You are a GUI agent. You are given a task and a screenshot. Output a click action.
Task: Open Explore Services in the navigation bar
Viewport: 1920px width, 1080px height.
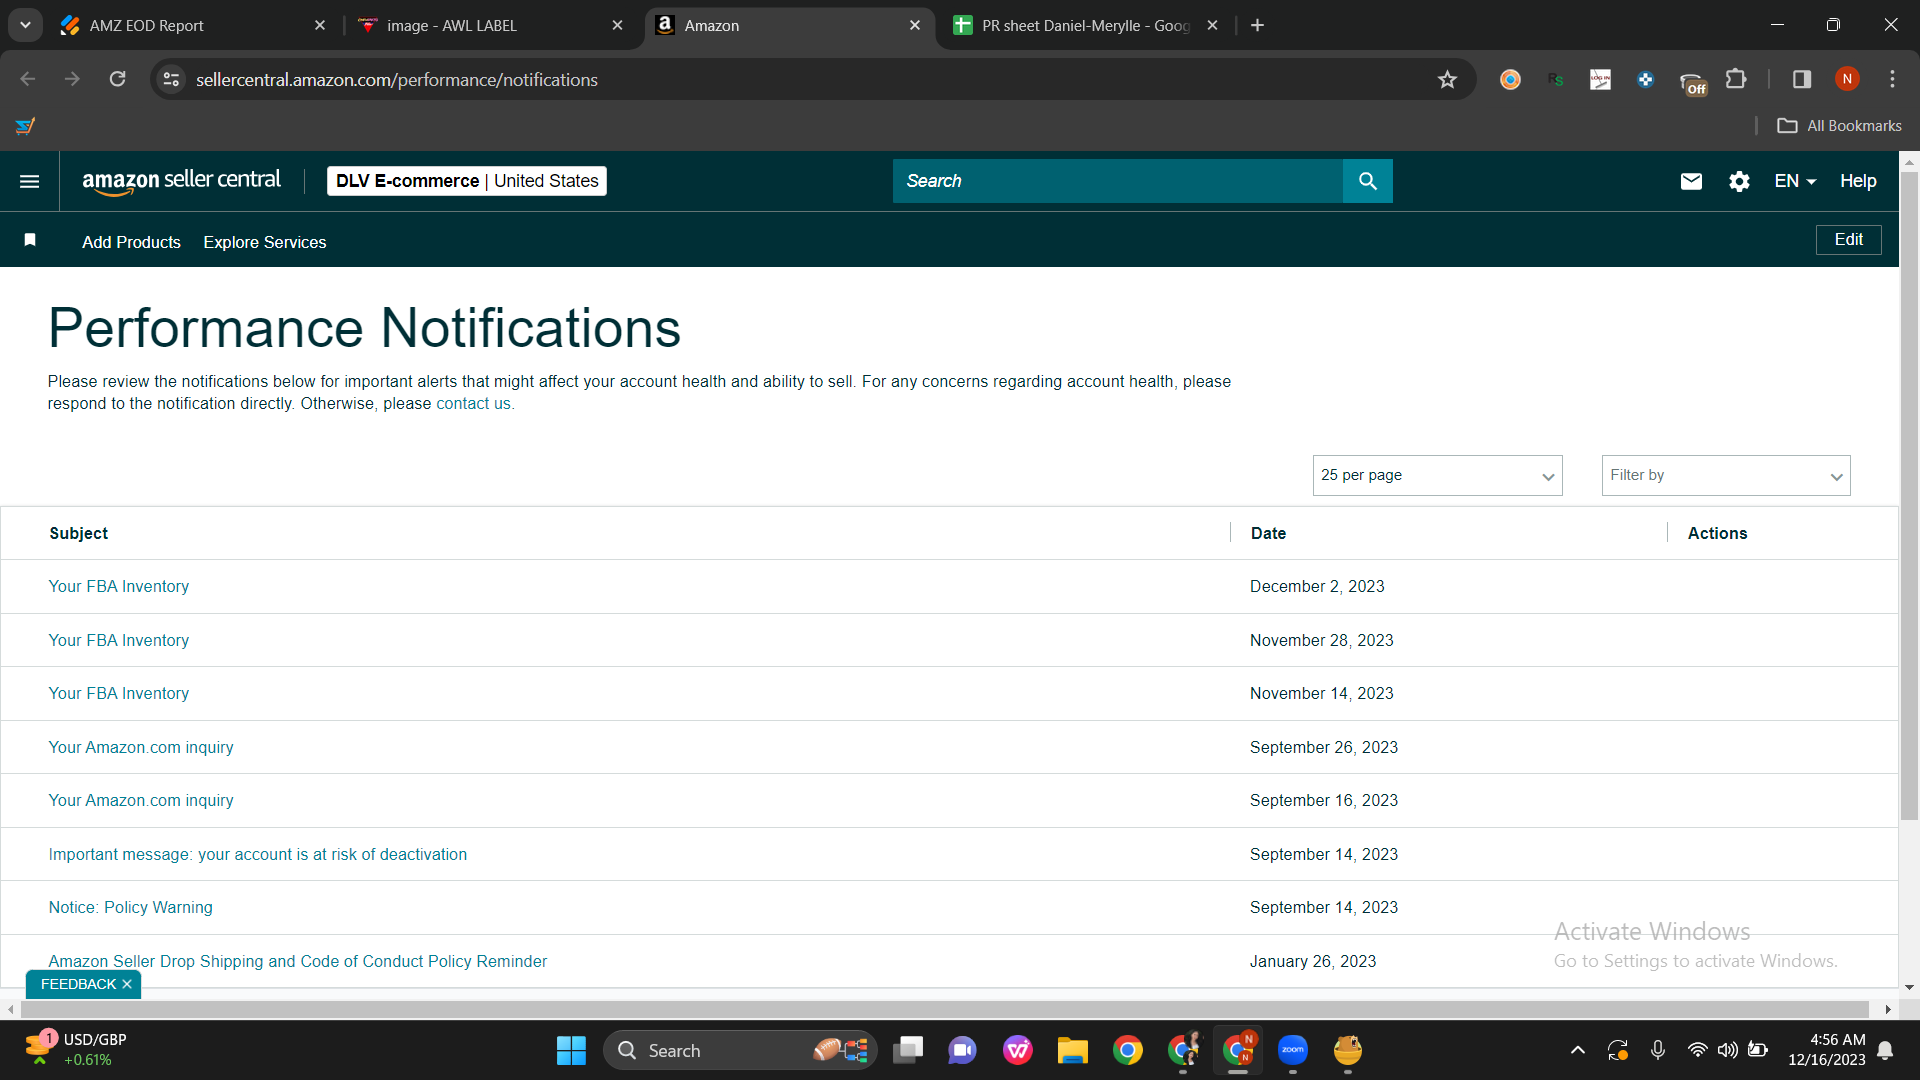click(265, 242)
